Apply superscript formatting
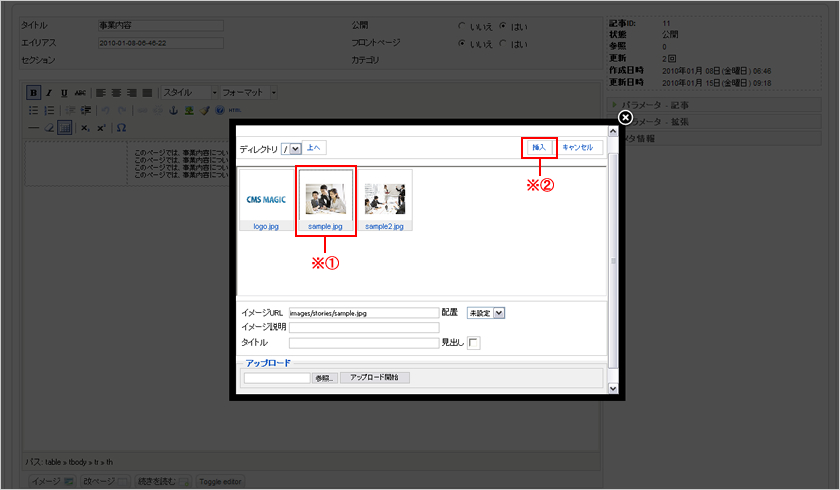This screenshot has height=490, width=840. click(x=101, y=128)
